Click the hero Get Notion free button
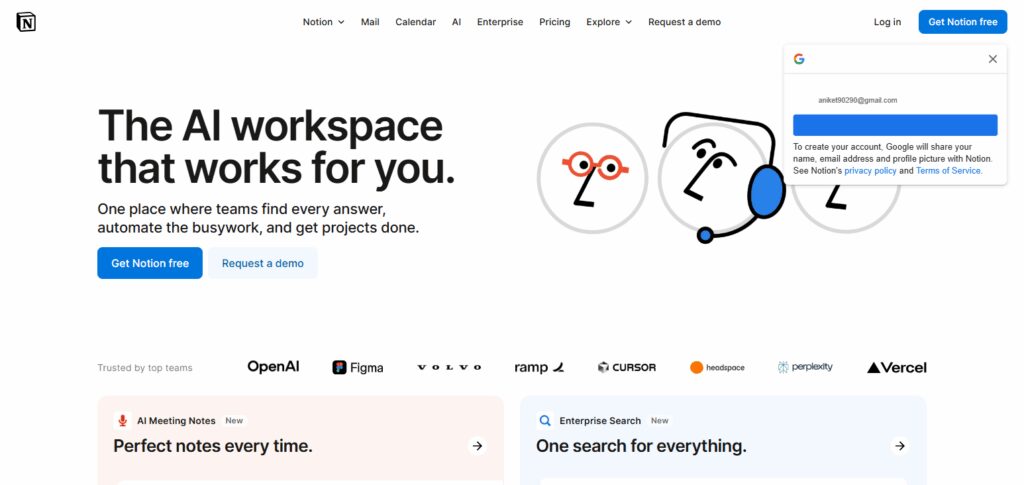The image size is (1024, 485). 150,263
